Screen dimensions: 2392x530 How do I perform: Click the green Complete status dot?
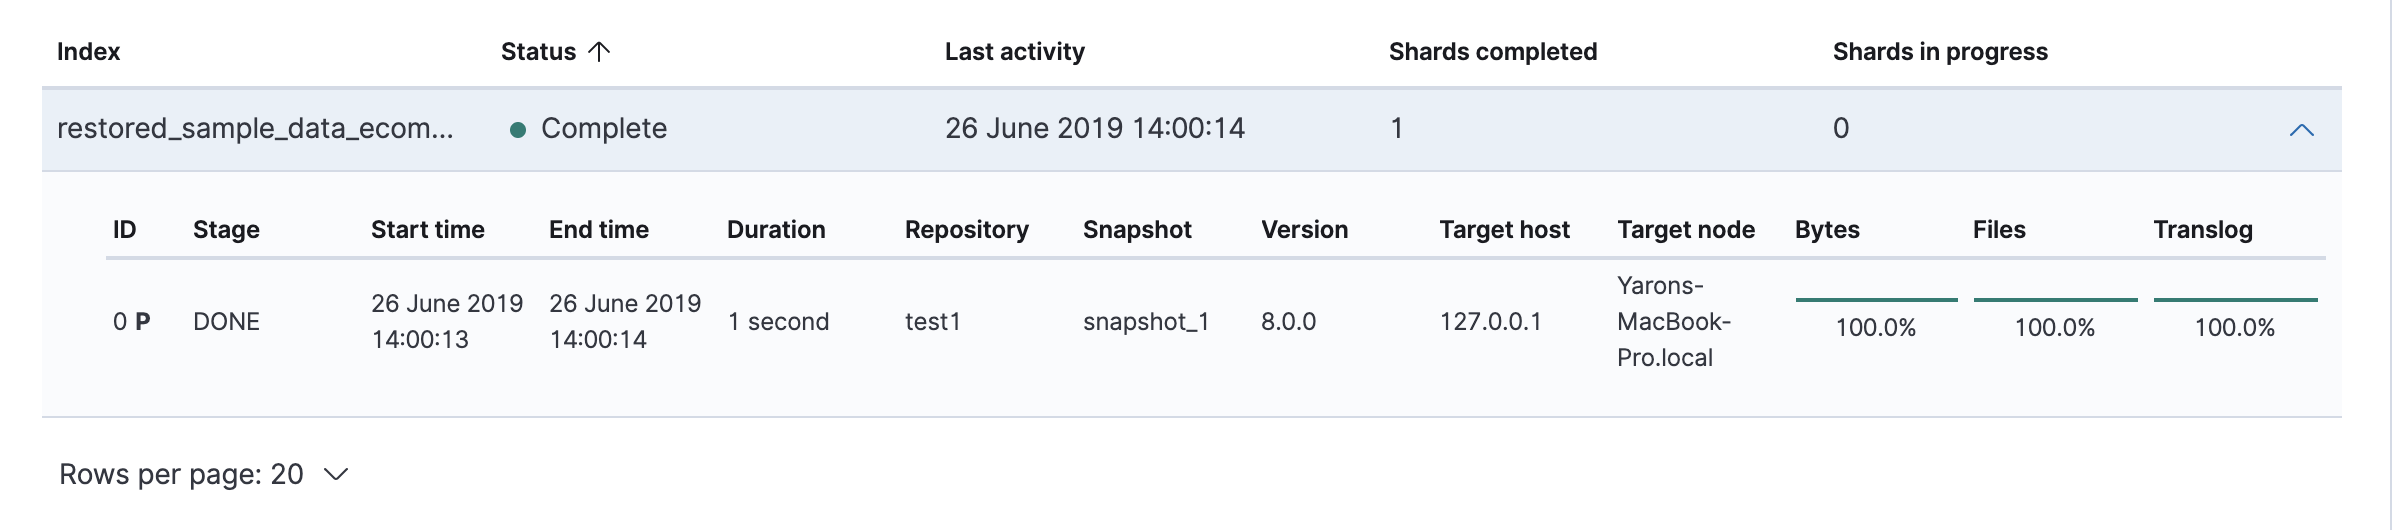(518, 130)
